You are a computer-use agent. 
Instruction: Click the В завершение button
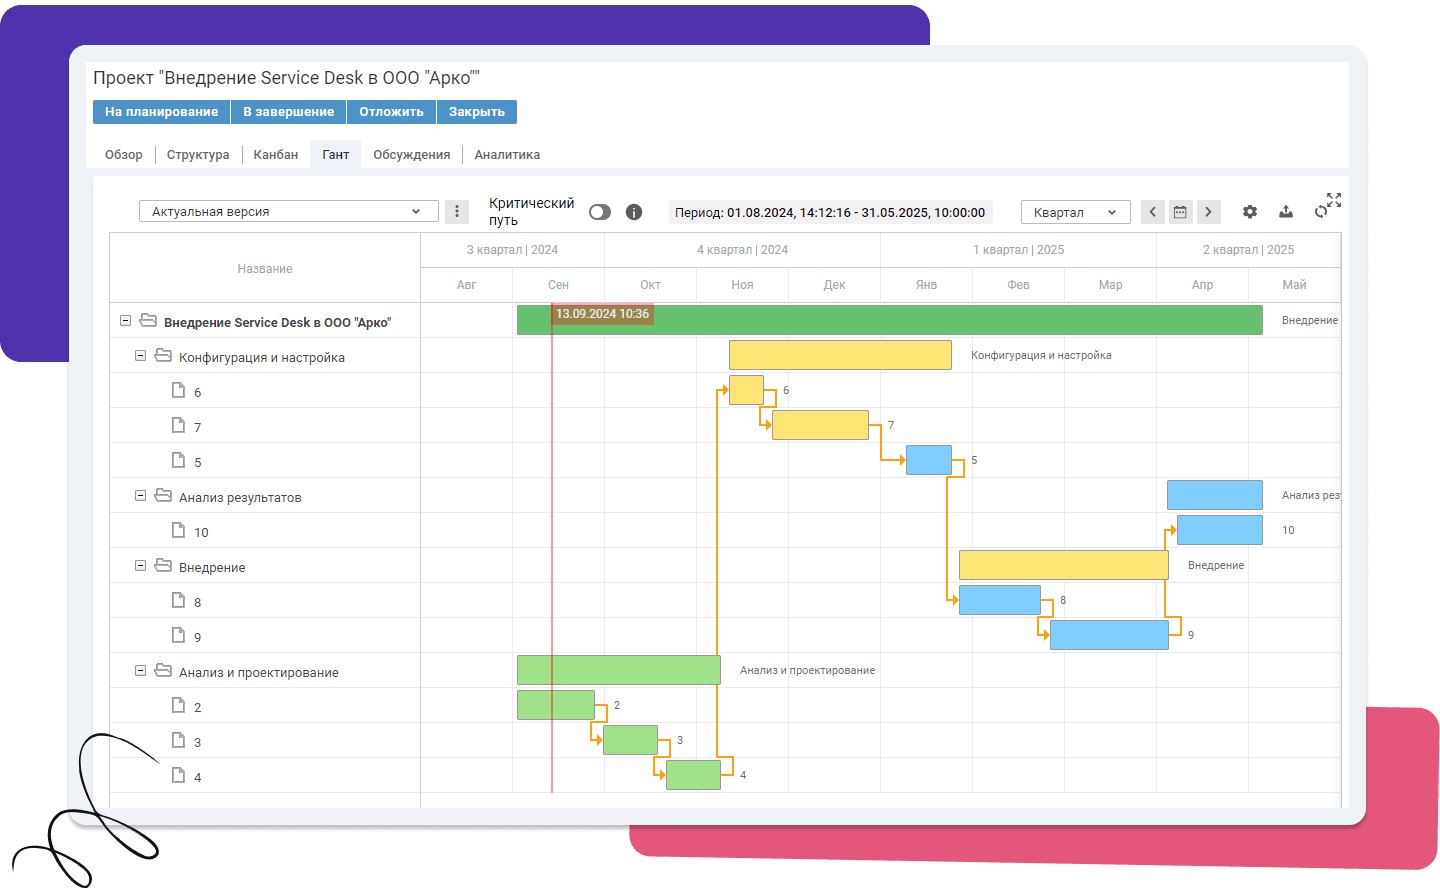[x=289, y=112]
